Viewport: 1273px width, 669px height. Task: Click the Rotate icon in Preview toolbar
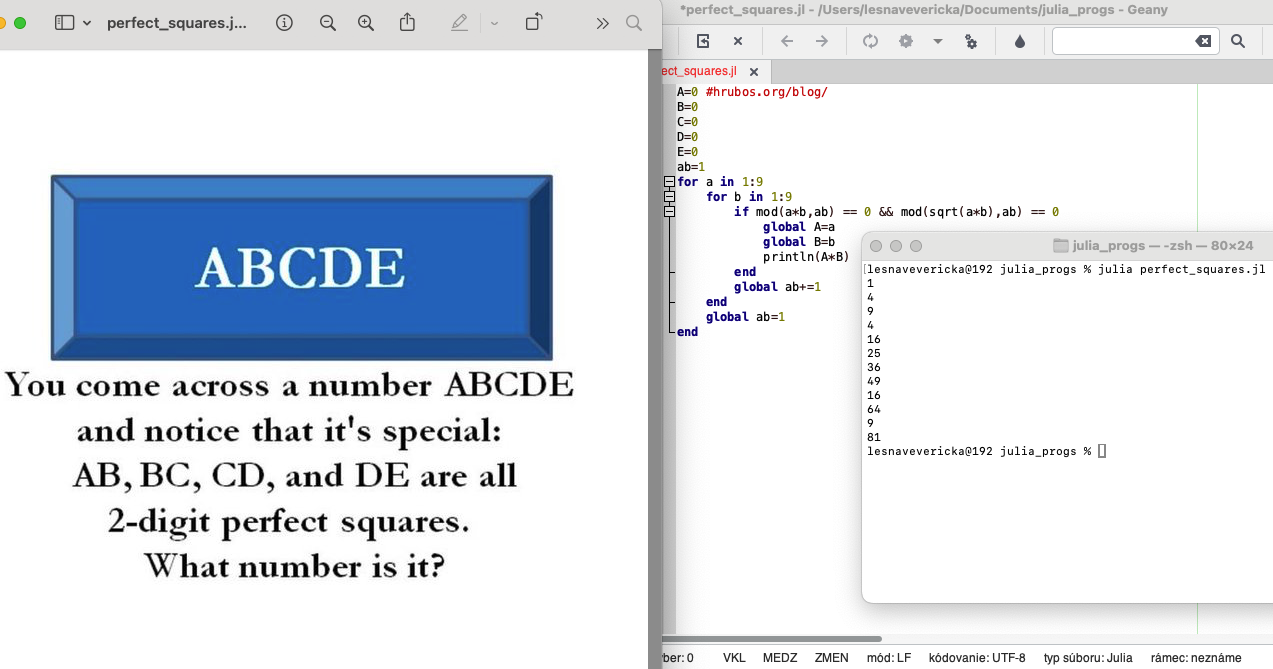(533, 22)
